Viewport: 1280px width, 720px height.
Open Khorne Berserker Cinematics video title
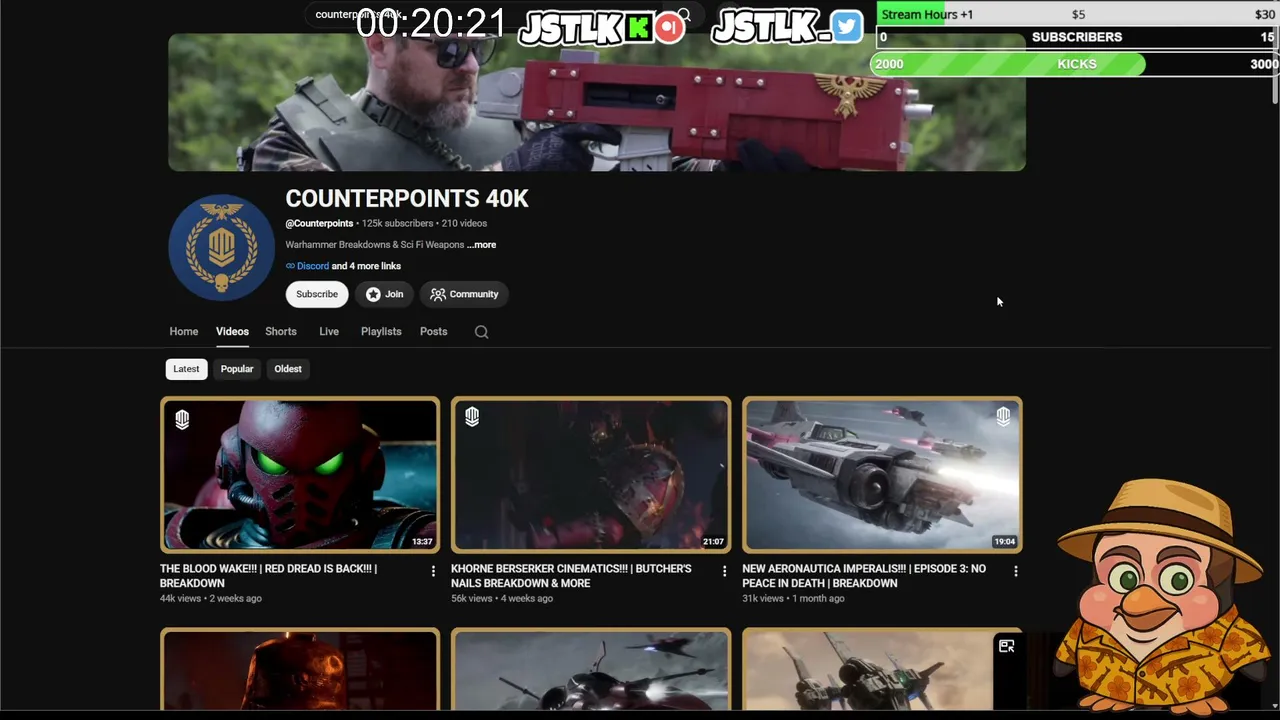pos(571,576)
